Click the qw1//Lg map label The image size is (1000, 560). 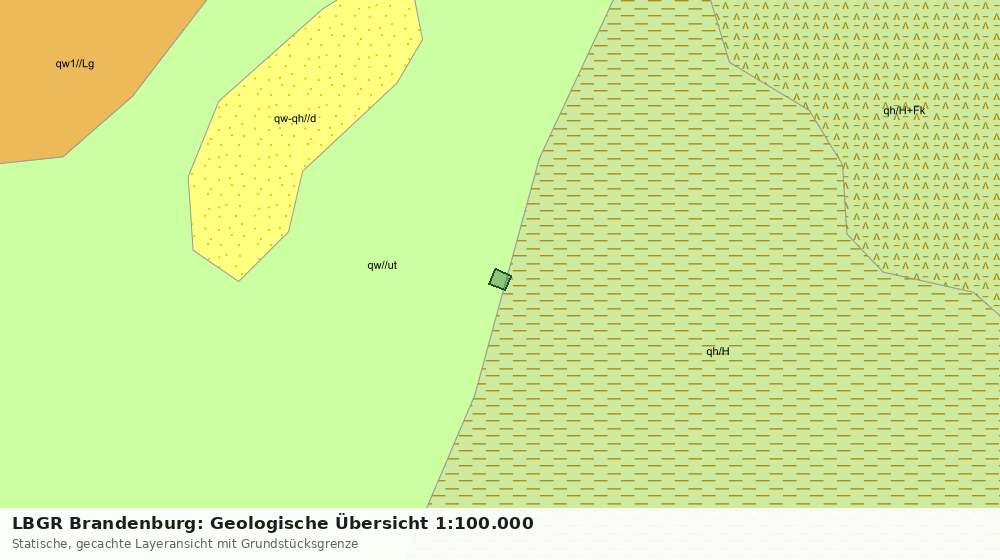pyautogui.click(x=75, y=64)
